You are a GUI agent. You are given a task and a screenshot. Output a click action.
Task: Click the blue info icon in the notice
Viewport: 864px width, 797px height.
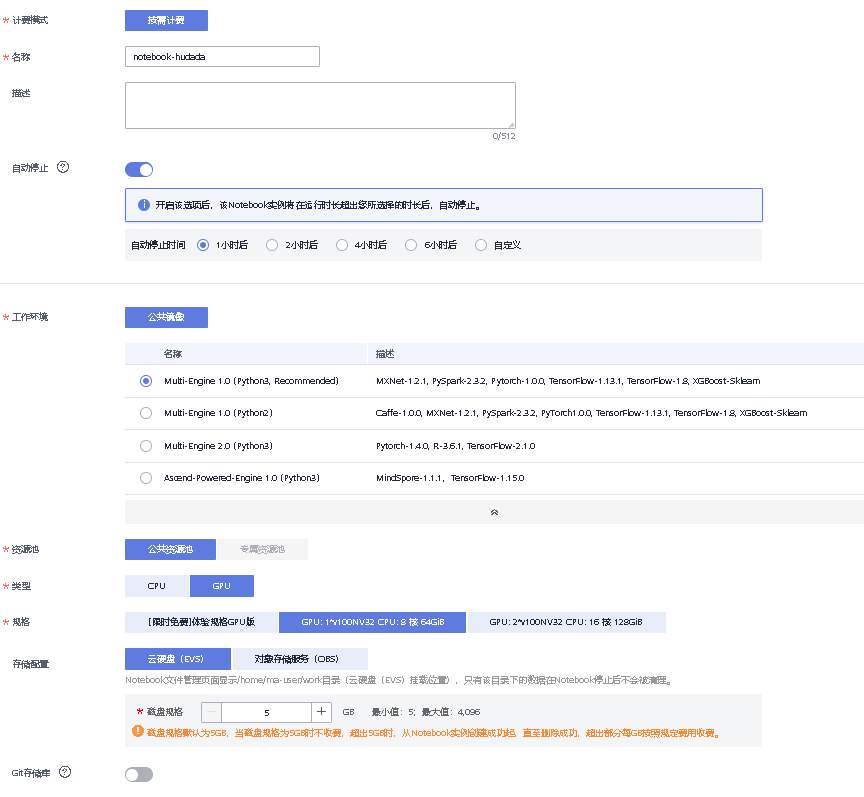pos(144,205)
